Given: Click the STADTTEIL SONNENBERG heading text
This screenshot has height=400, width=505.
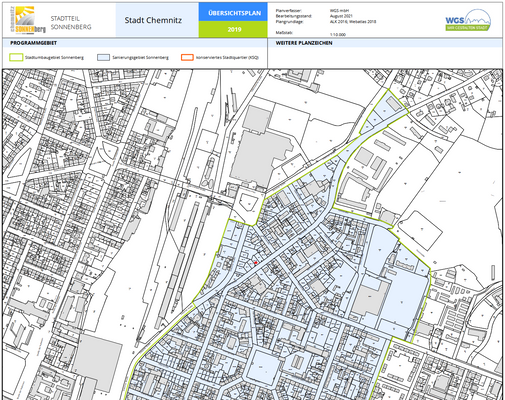Looking at the screenshot, I should click(71, 23).
